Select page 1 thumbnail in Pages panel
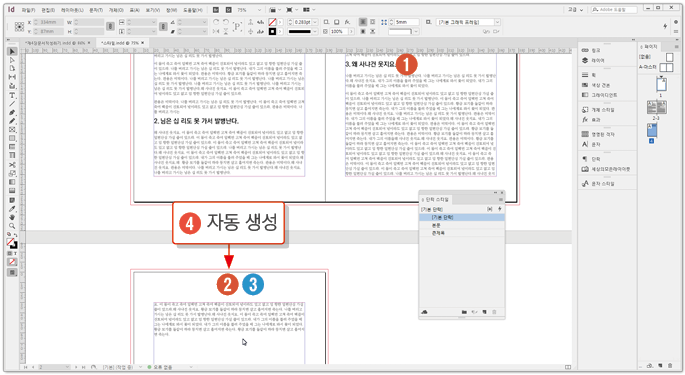Screen dimensions: 685x375 click(x=661, y=84)
